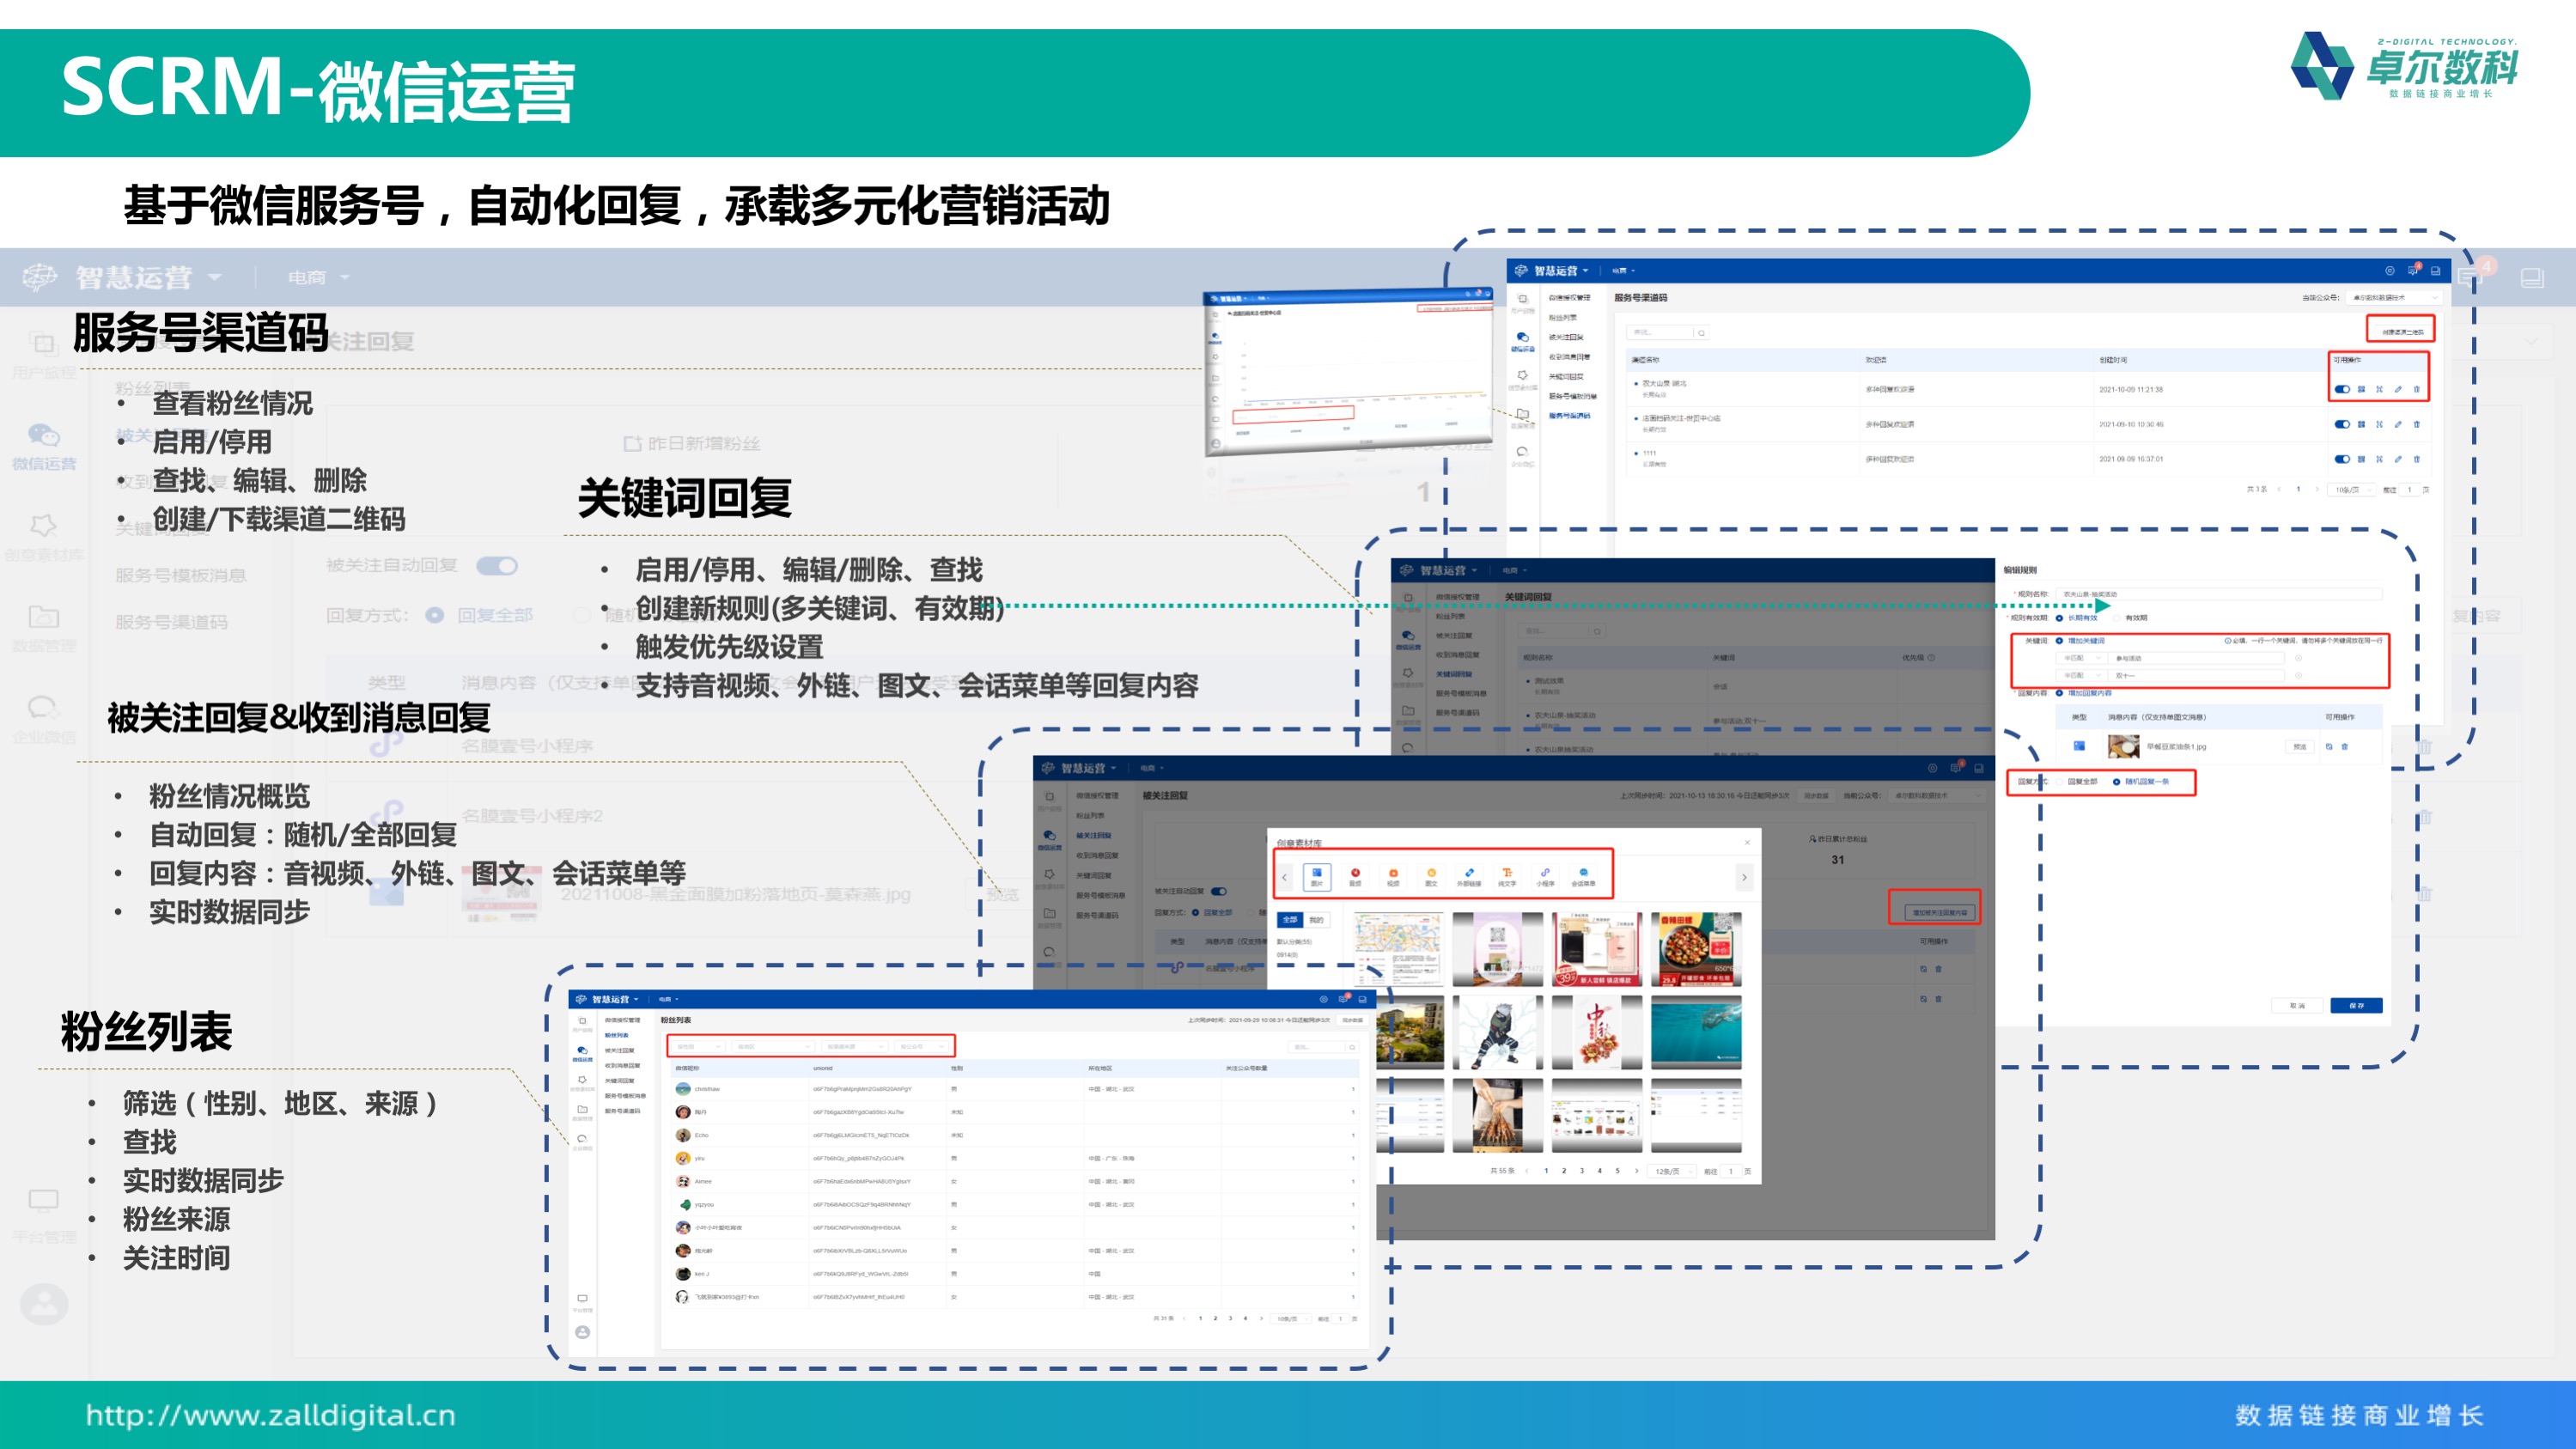Open official account filter dropdown in fan list
Viewport: 2576px width, 1449px height.
pos(921,1046)
